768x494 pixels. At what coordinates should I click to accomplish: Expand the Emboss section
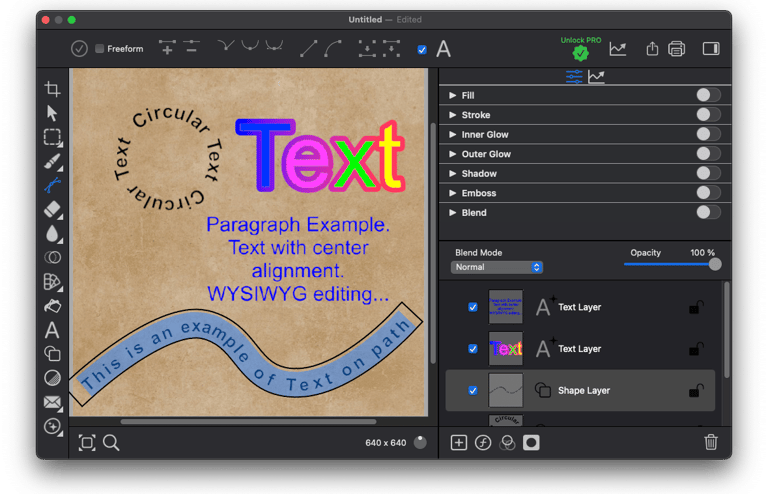pos(453,193)
